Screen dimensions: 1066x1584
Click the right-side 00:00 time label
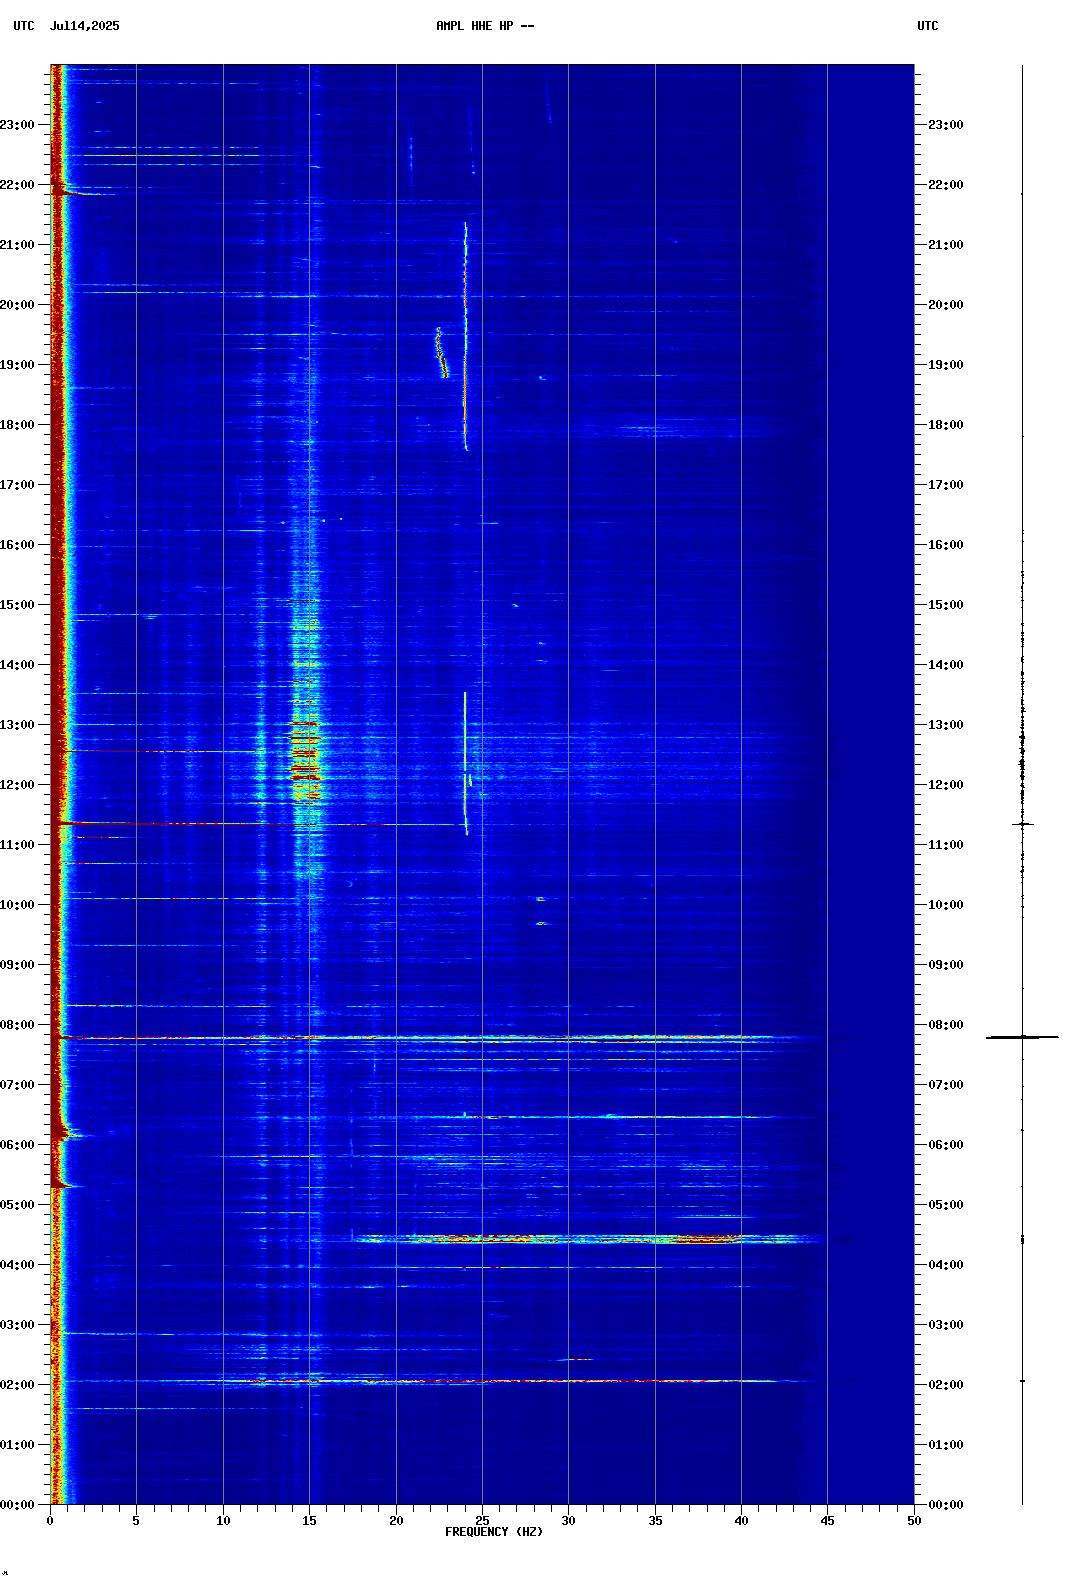pyautogui.click(x=946, y=1505)
